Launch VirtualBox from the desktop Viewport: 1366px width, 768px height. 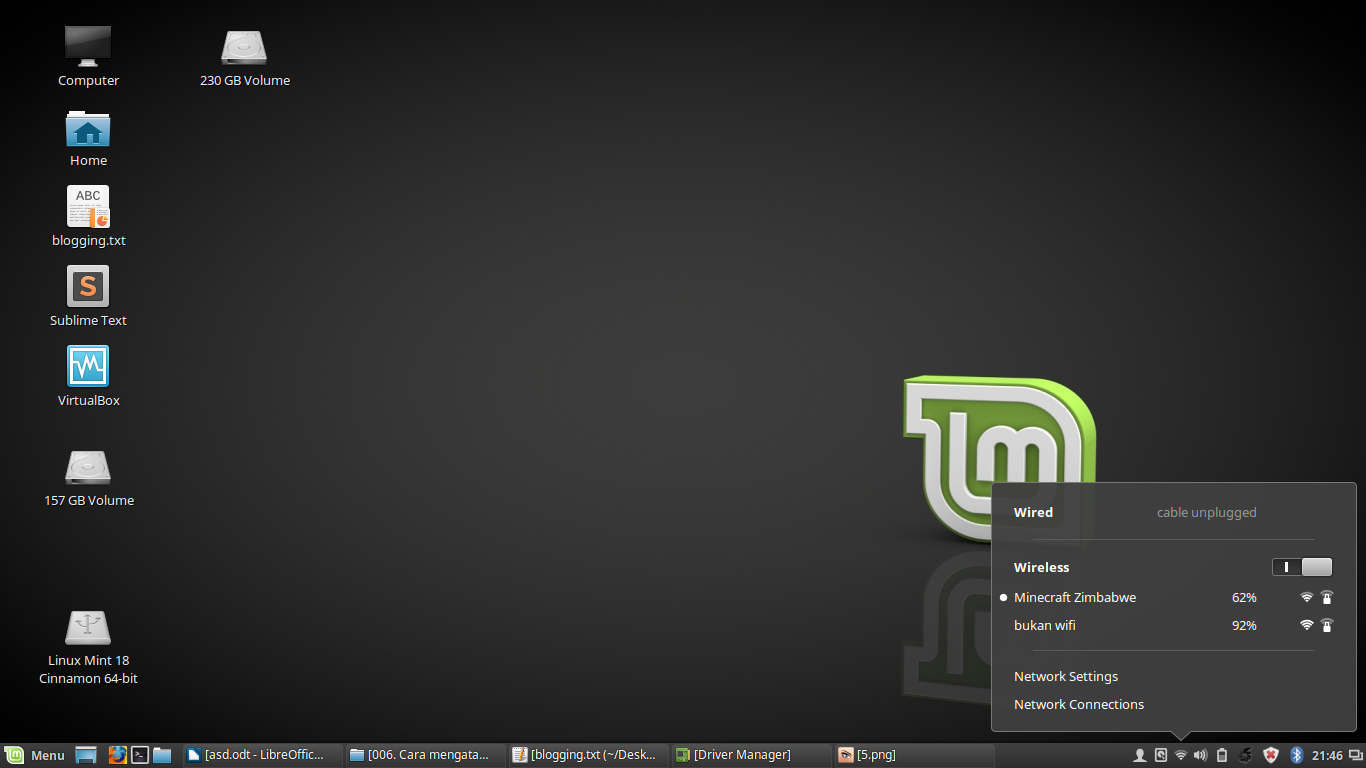88,366
